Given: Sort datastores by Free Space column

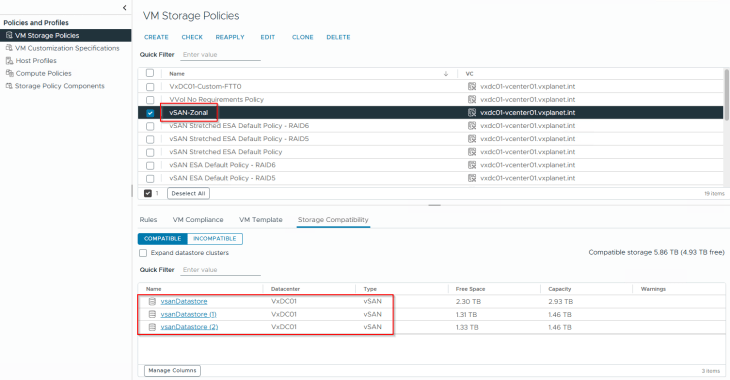Looking at the screenshot, I should (x=470, y=289).
